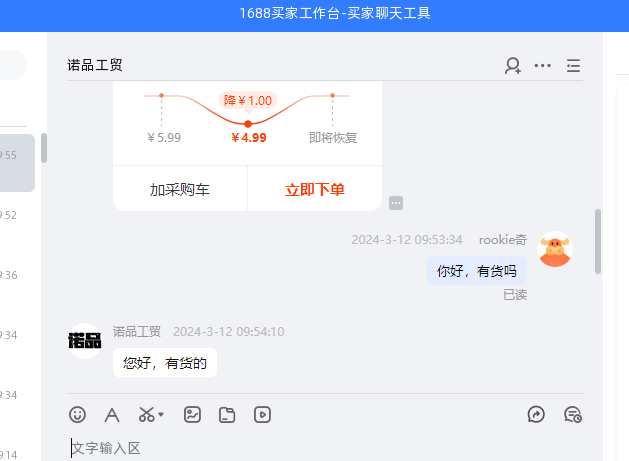The width and height of the screenshot is (629, 461).
Task: Click the add contact icon in the header
Action: 513,66
